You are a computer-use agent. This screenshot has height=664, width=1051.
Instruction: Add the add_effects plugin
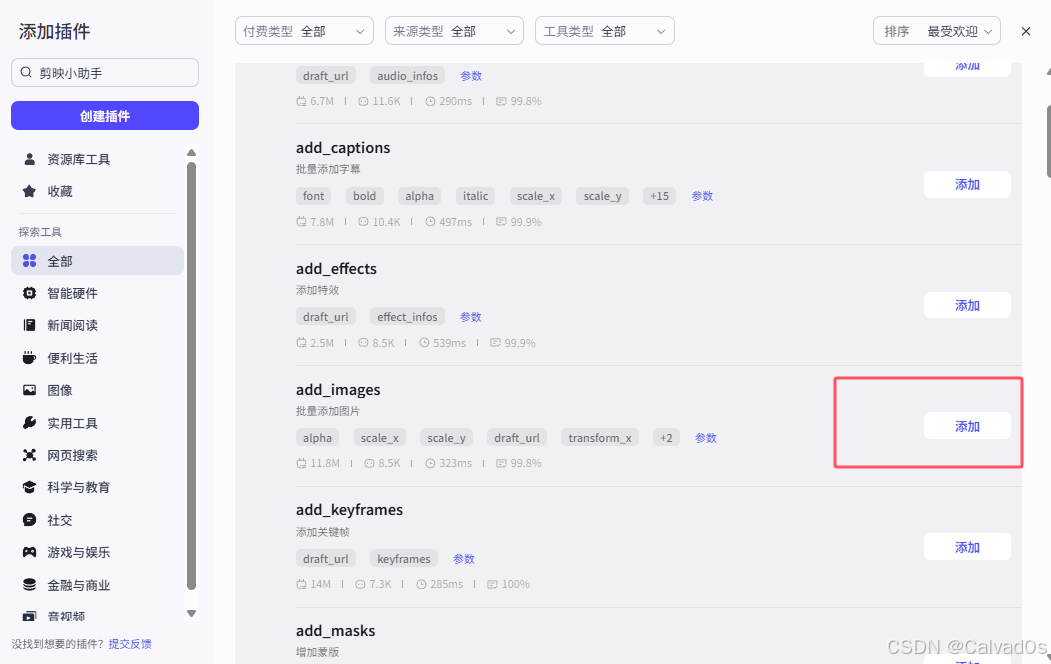[967, 306]
